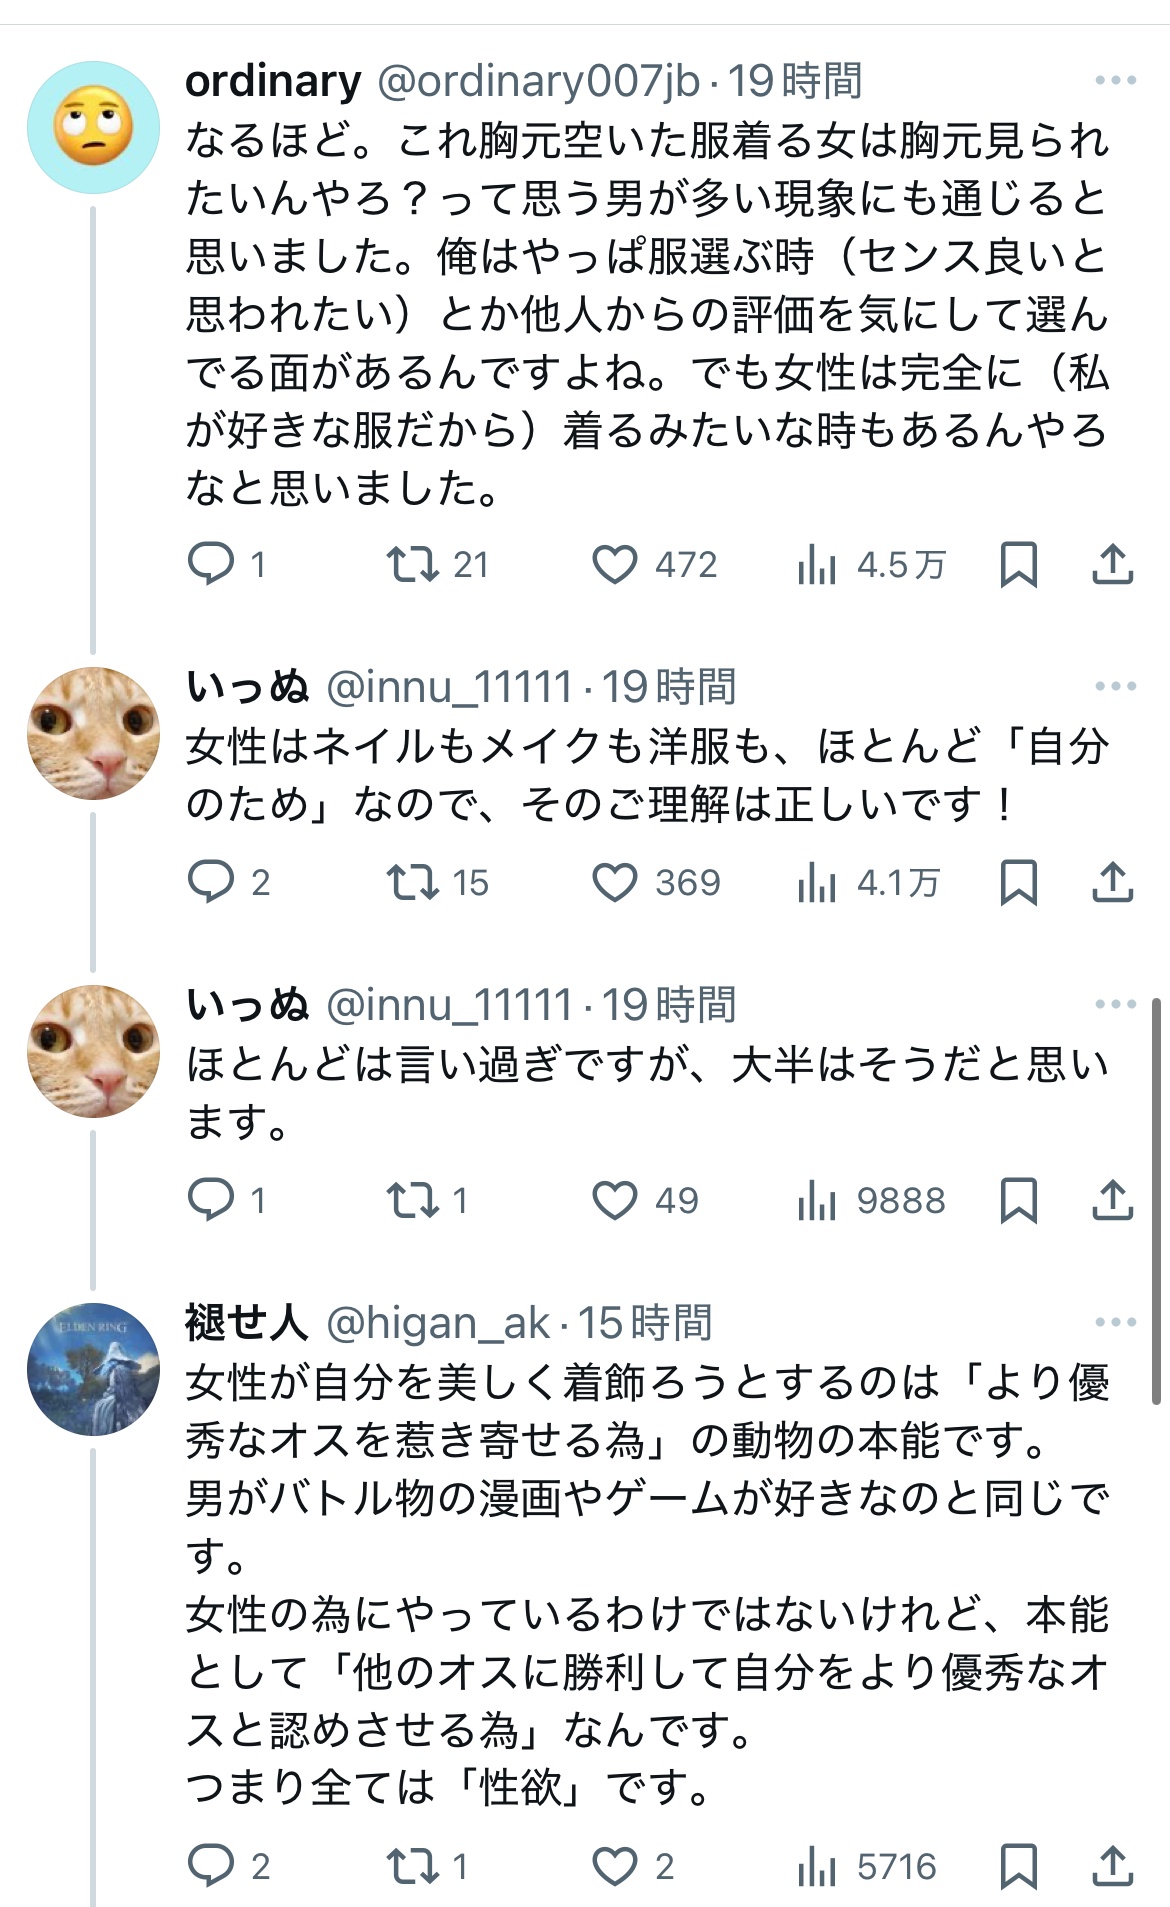Screen dimensions: 1170x1907
Task: Retweet the reply with 15 reposts
Action: click(x=413, y=882)
